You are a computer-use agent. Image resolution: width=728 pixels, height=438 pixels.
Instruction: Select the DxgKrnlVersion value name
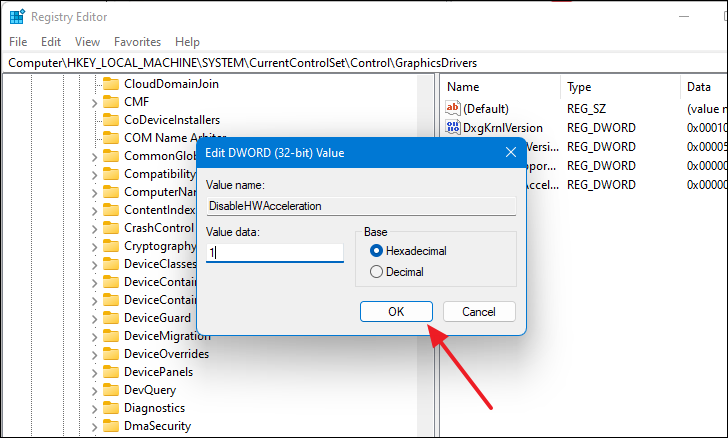[503, 128]
